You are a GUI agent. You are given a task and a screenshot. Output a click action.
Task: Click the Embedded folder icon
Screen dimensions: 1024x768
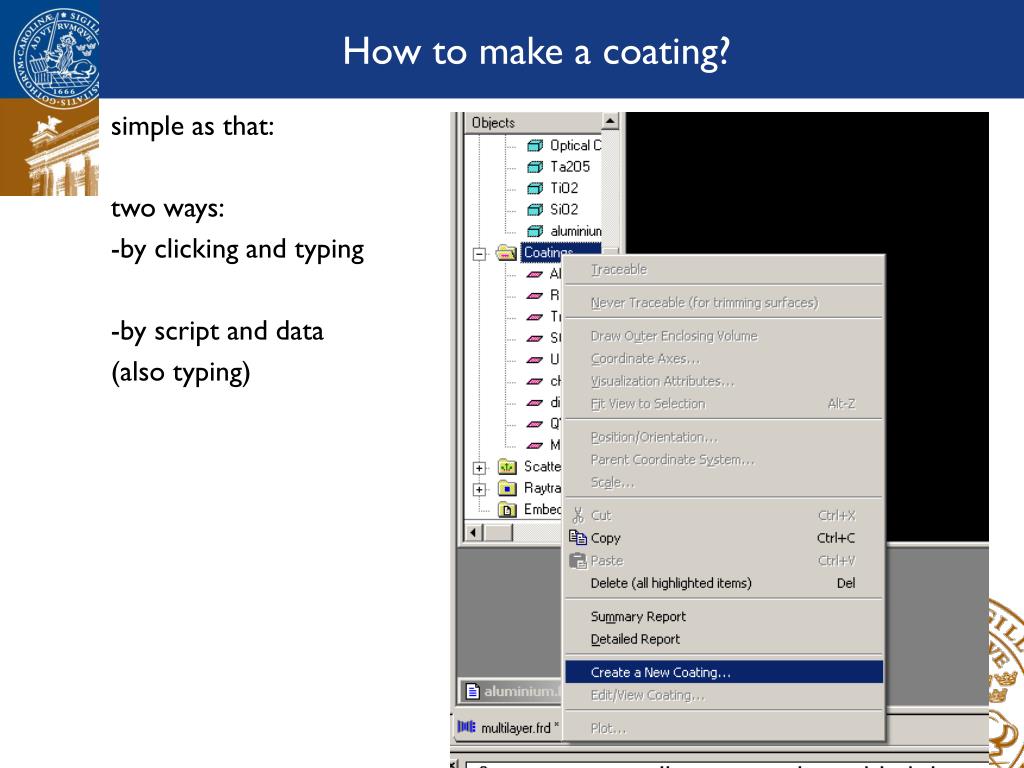click(507, 509)
